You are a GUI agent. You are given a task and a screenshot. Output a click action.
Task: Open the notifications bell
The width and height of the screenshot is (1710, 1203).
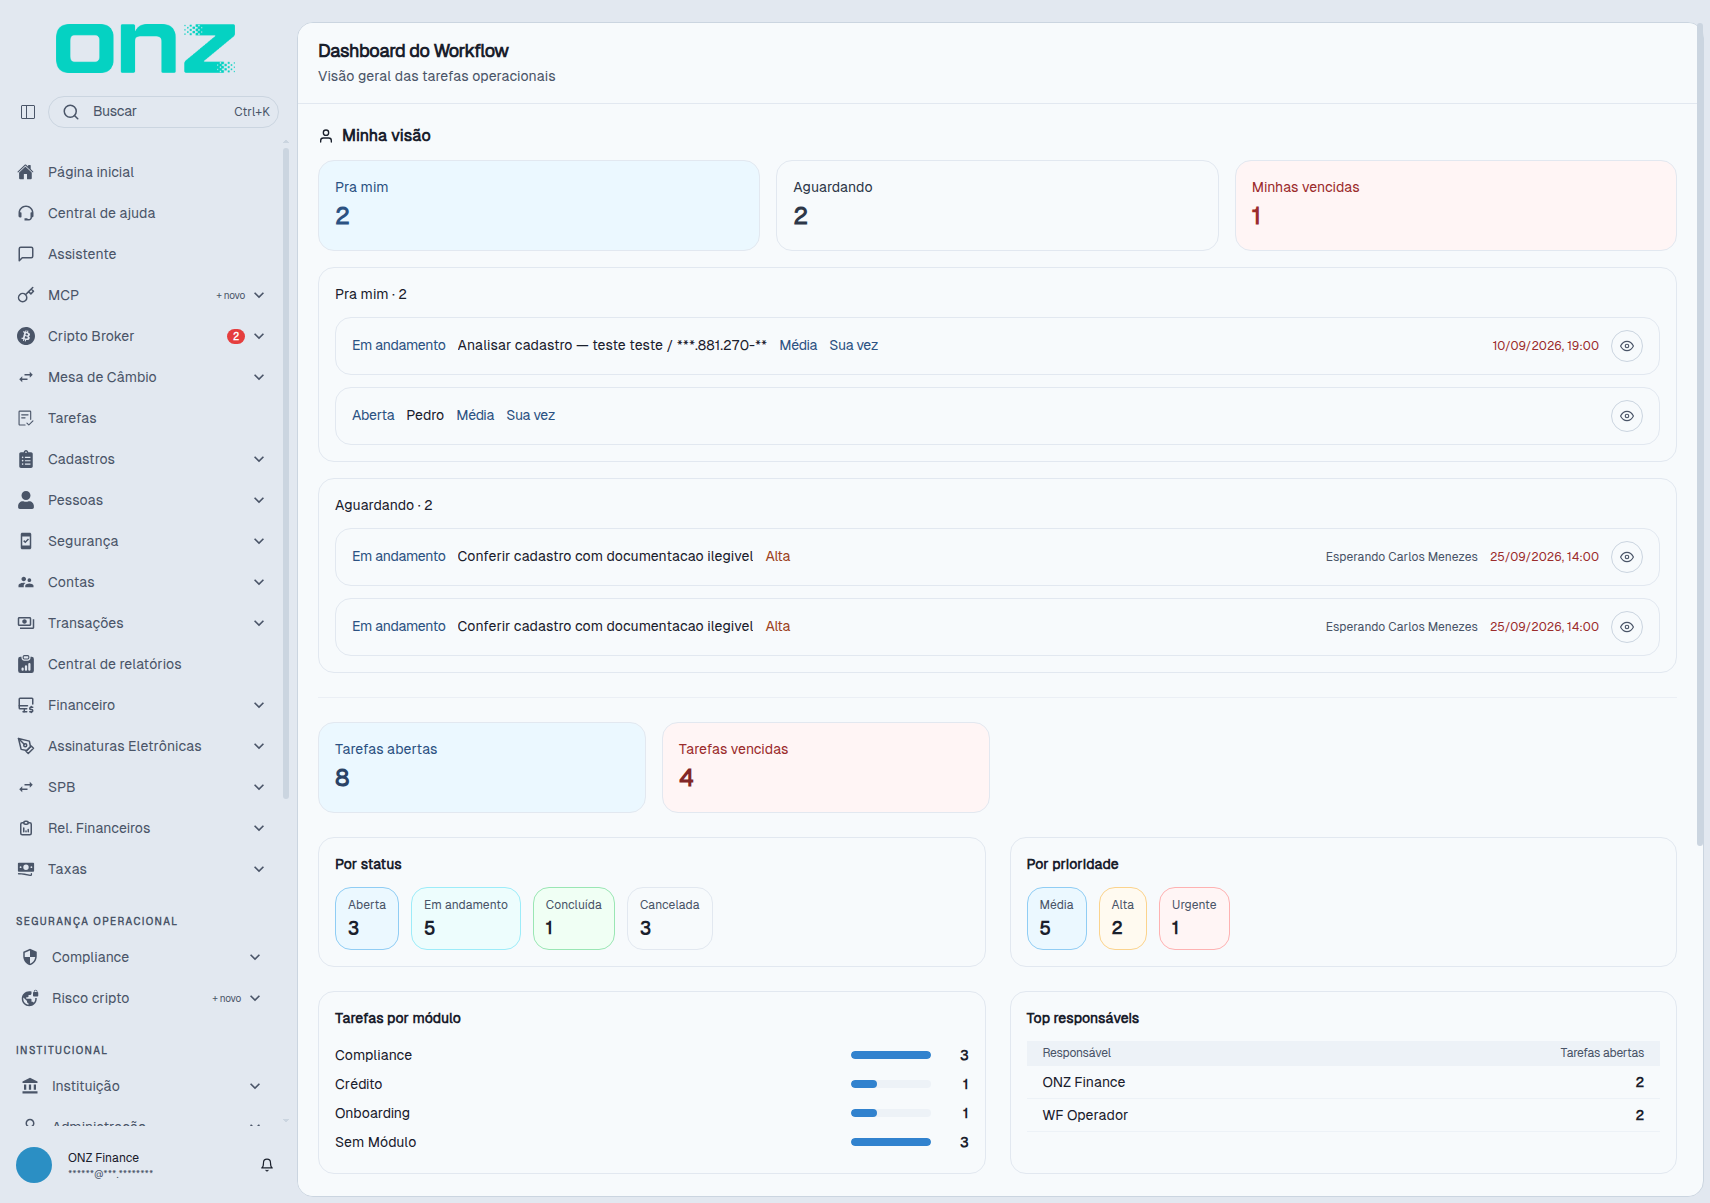[x=267, y=1165]
